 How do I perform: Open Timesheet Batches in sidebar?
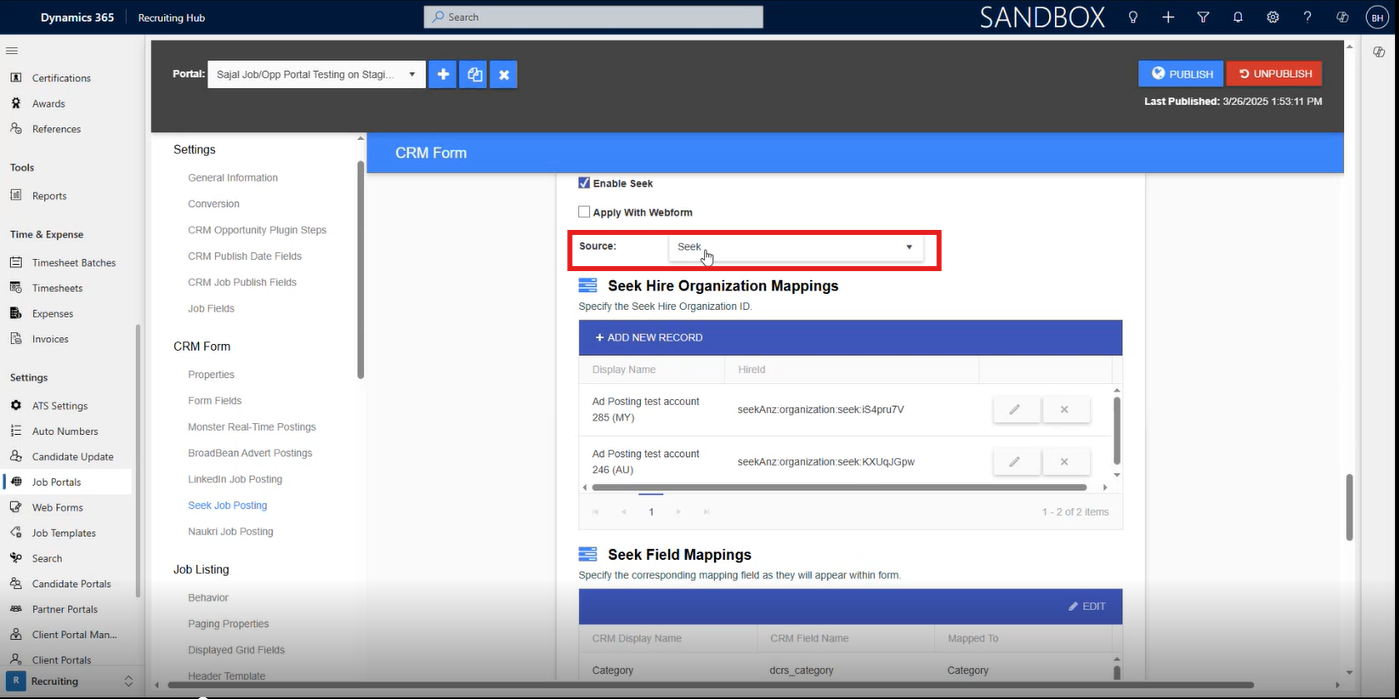tap(73, 263)
